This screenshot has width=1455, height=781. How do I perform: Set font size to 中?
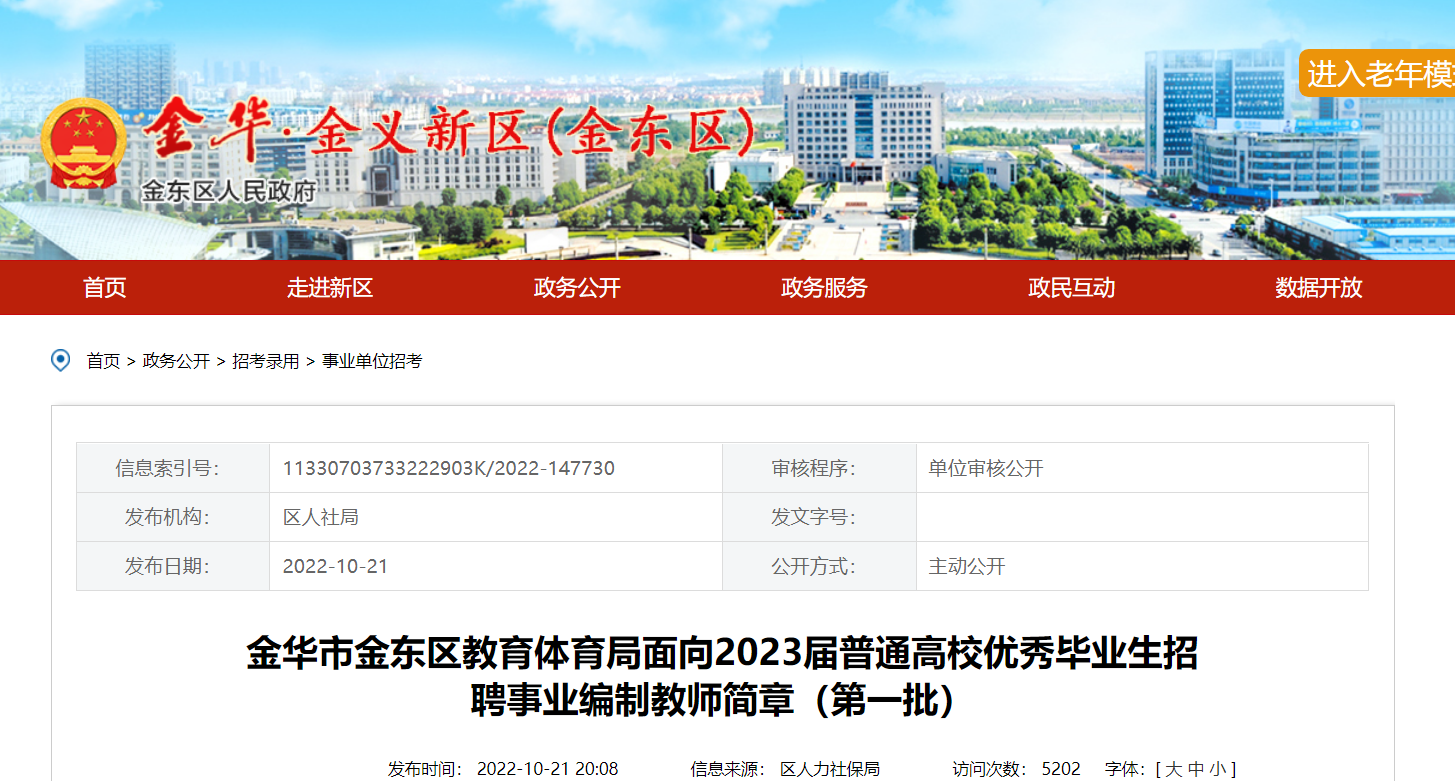1196,769
